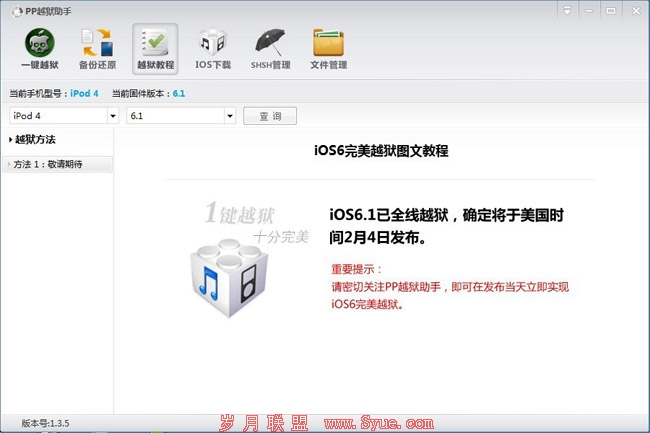Open the IOS下载 firmware download section
Viewport: 650px width, 433px height.
point(213,48)
